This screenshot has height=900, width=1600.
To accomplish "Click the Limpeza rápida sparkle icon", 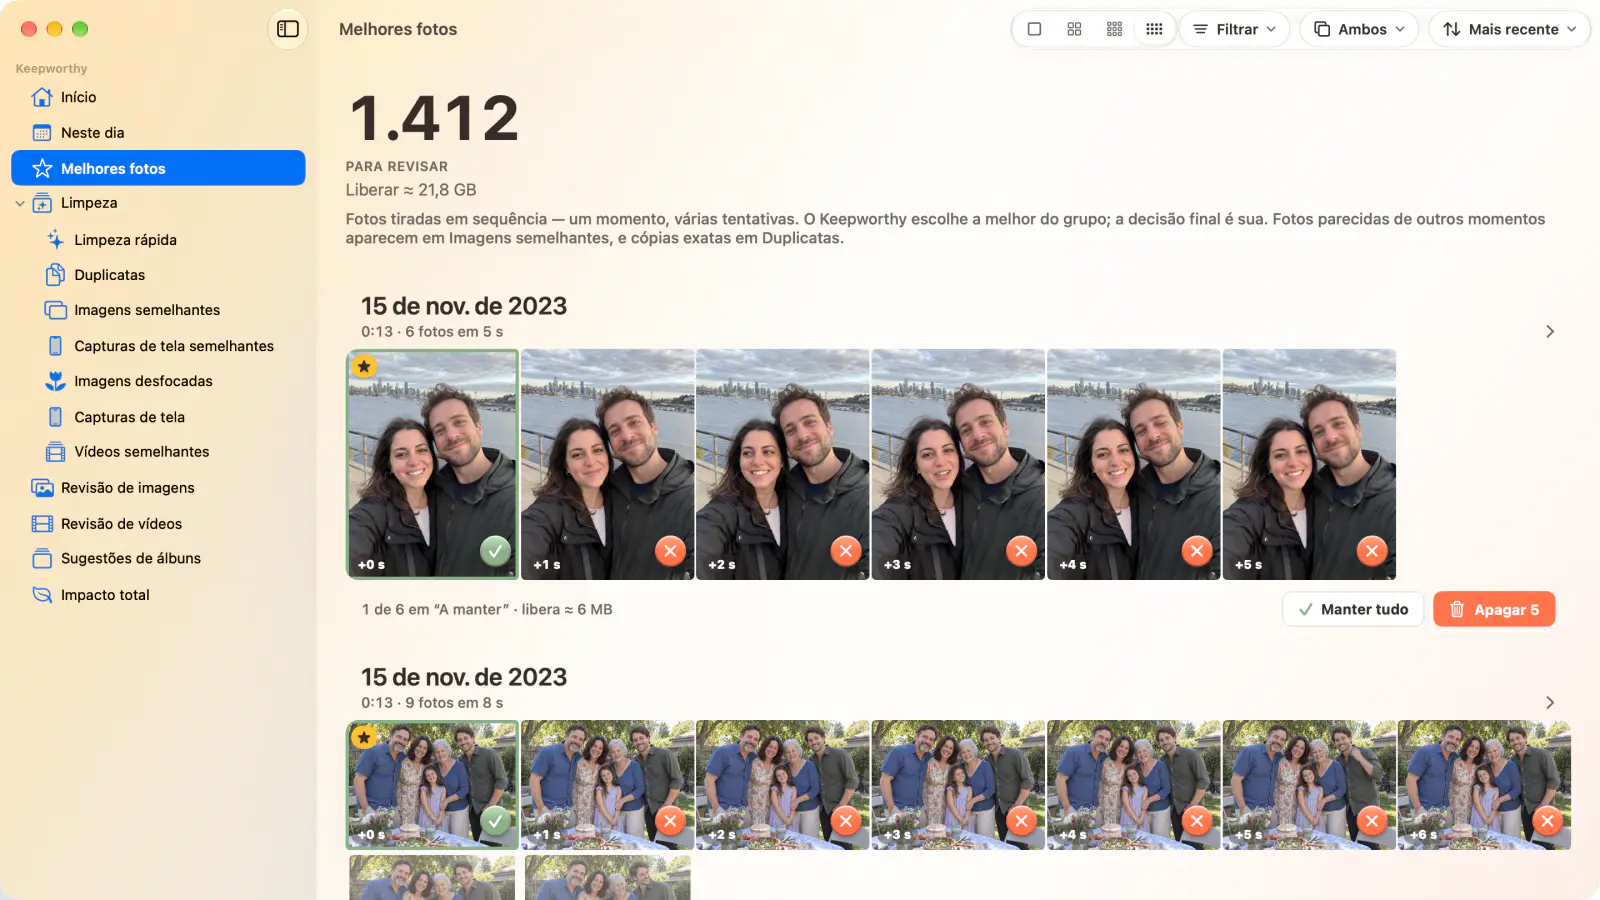I will tap(56, 240).
